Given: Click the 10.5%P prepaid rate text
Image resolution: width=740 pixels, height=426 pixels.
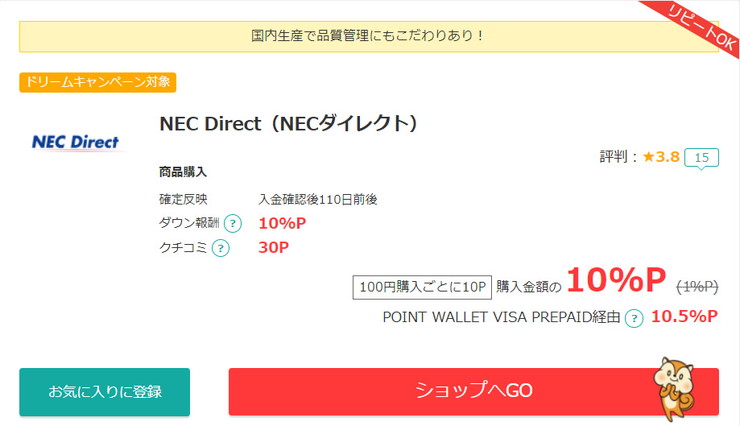Looking at the screenshot, I should coord(684,317).
